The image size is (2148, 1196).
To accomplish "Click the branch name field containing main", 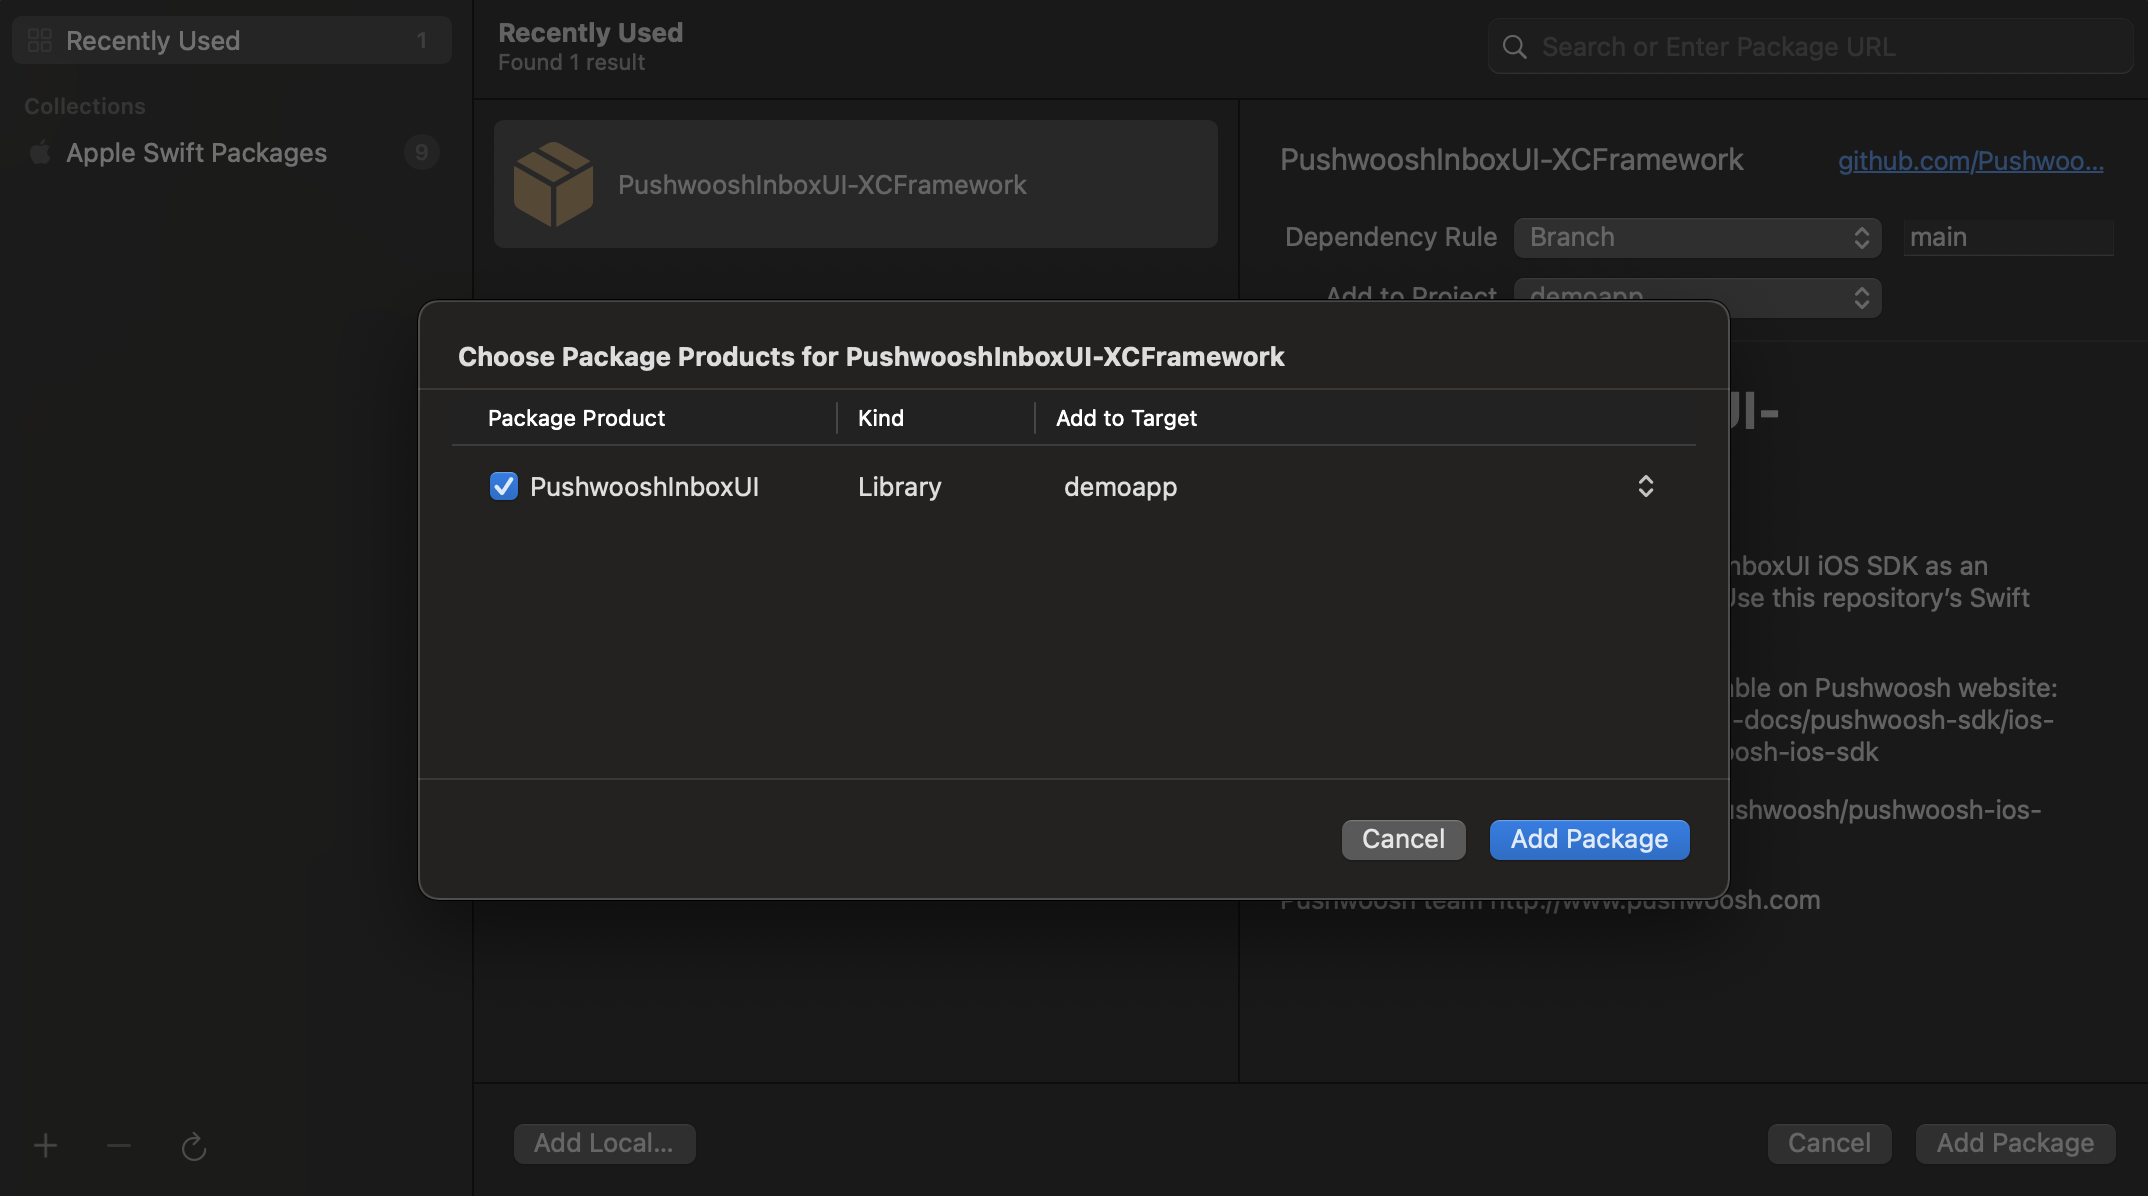I will click(2007, 237).
